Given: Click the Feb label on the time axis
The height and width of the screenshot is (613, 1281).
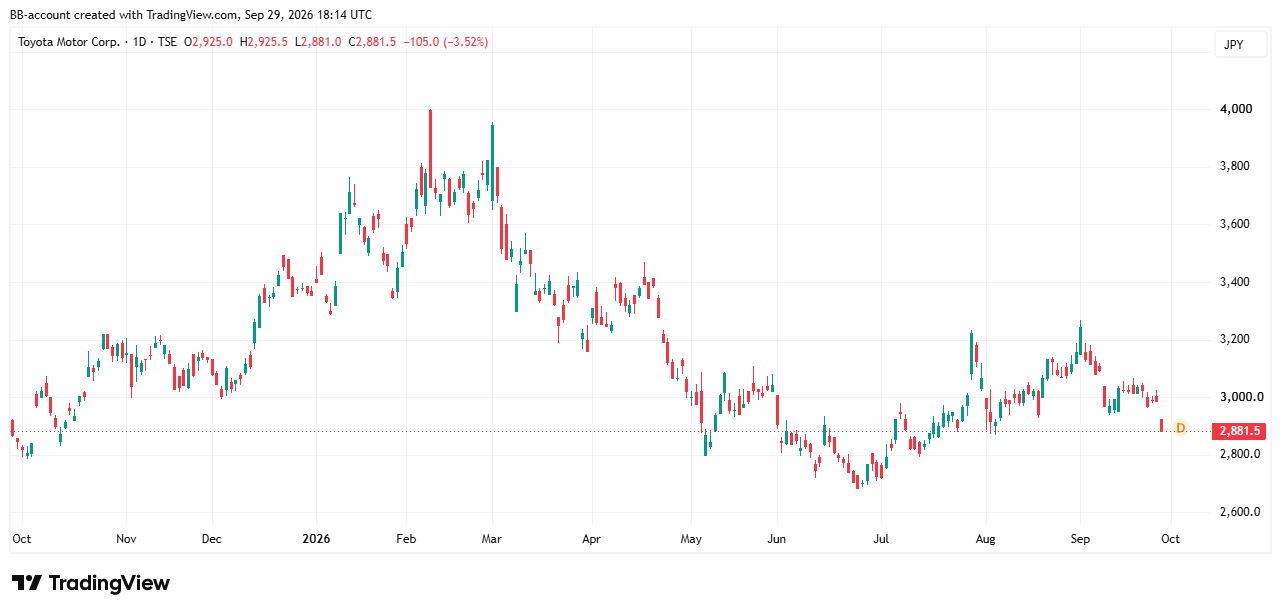Looking at the screenshot, I should tap(405, 539).
